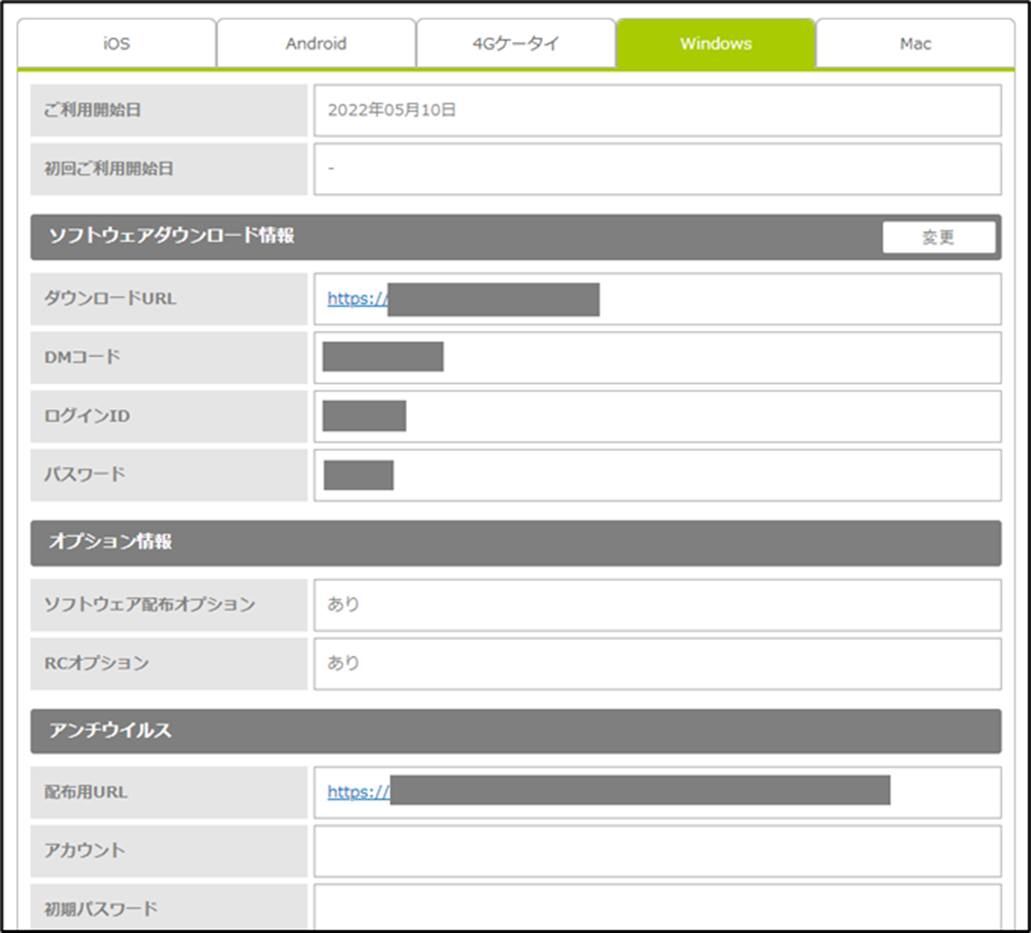Switch to the iOS tab
Image resolution: width=1031 pixels, height=933 pixels.
coord(116,44)
